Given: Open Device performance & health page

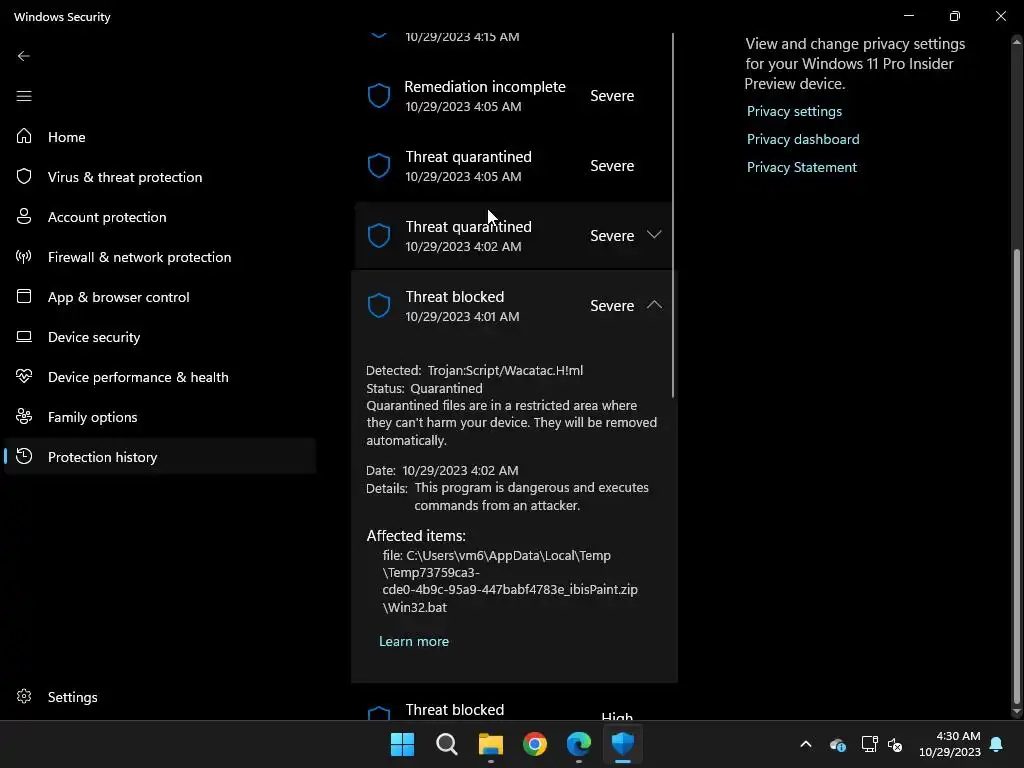Looking at the screenshot, I should tap(161, 377).
